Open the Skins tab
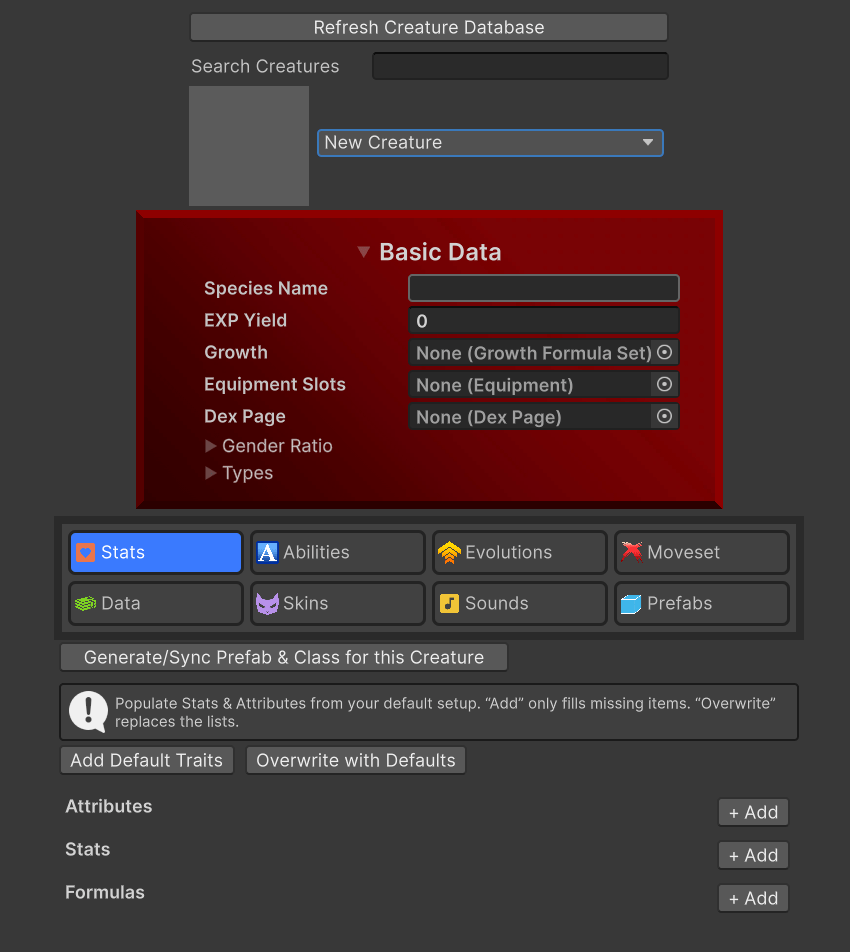This screenshot has width=850, height=952. 337,603
